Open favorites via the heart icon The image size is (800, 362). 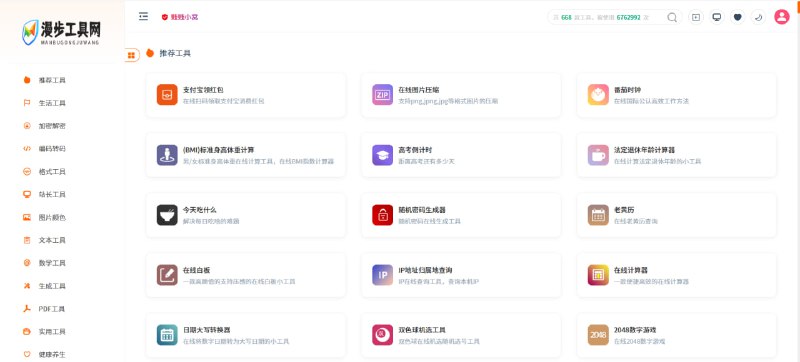[737, 17]
